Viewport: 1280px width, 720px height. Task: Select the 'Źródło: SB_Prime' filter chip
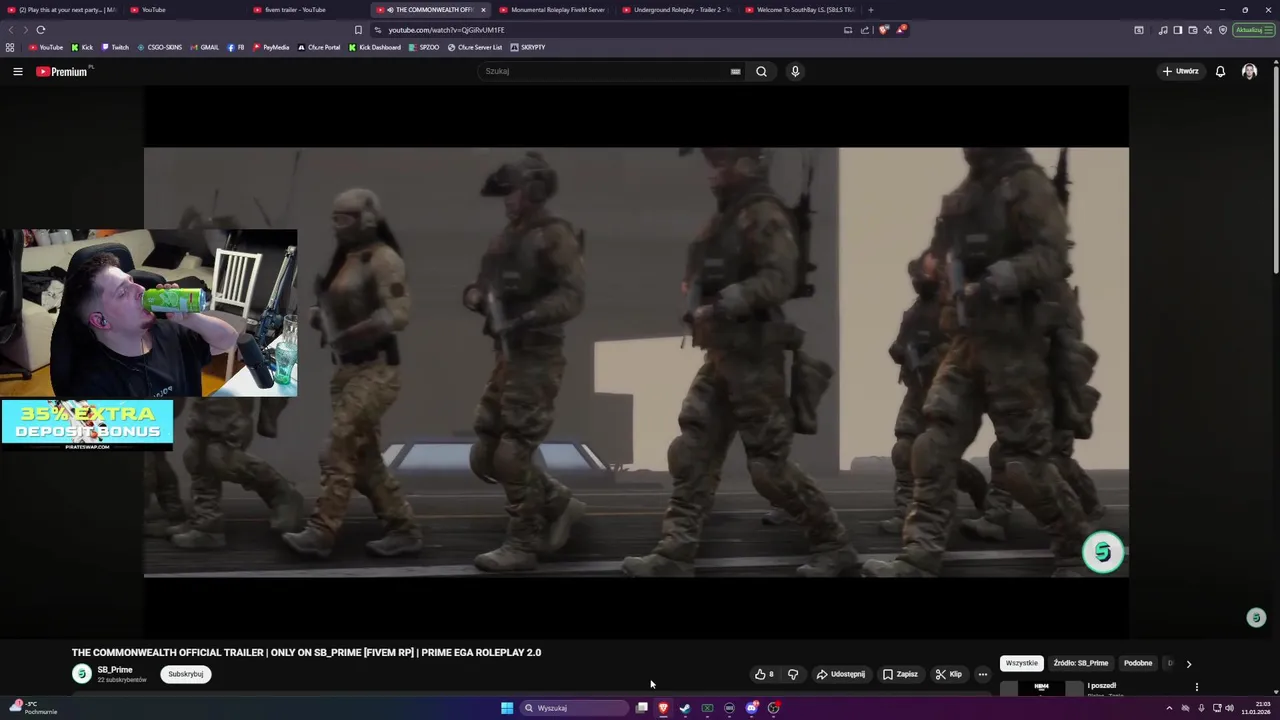pos(1081,663)
